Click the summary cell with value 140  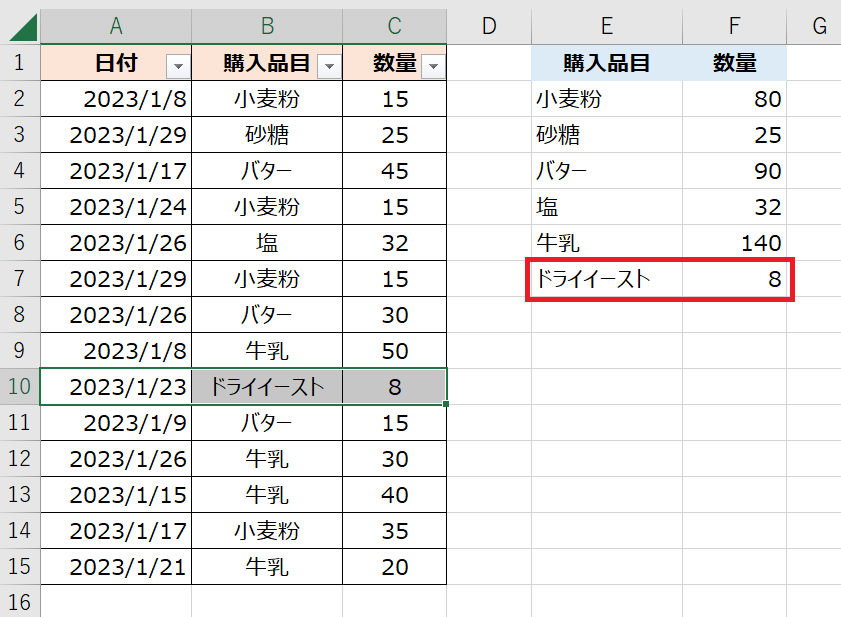[735, 243]
